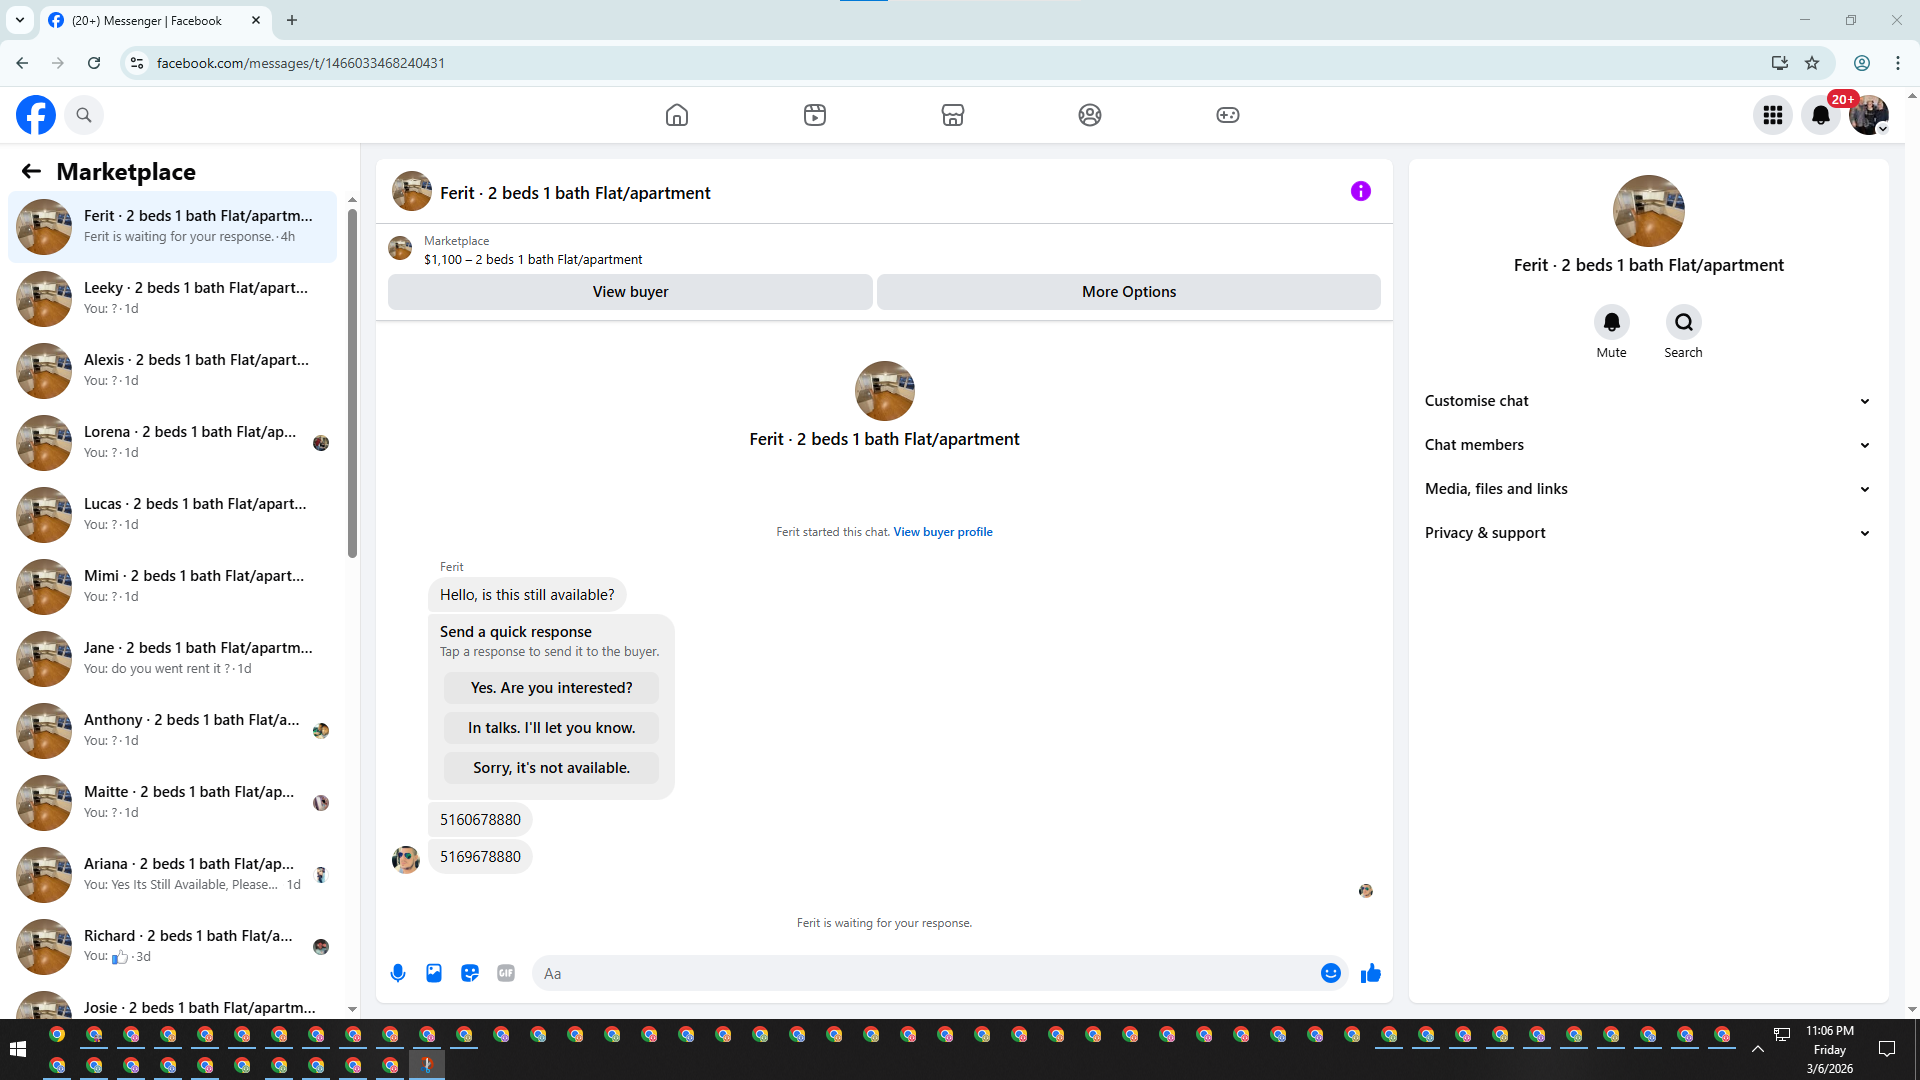Viewport: 1920px width, 1080px height.
Task: Send a thumbs-up like
Action: click(1370, 973)
